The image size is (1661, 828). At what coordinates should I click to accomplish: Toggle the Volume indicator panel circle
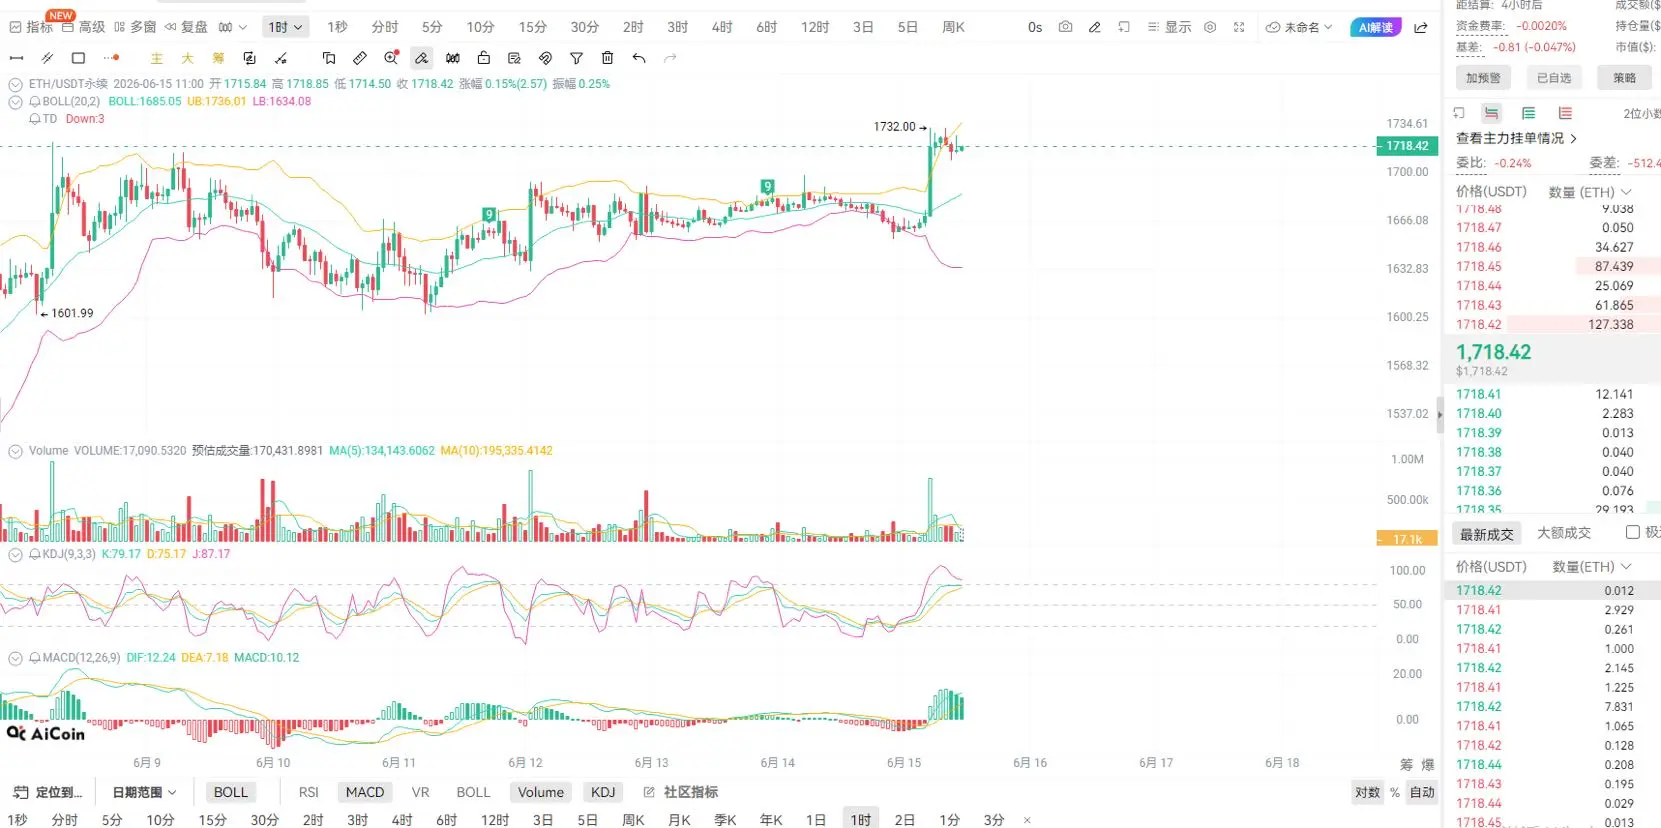(x=15, y=451)
